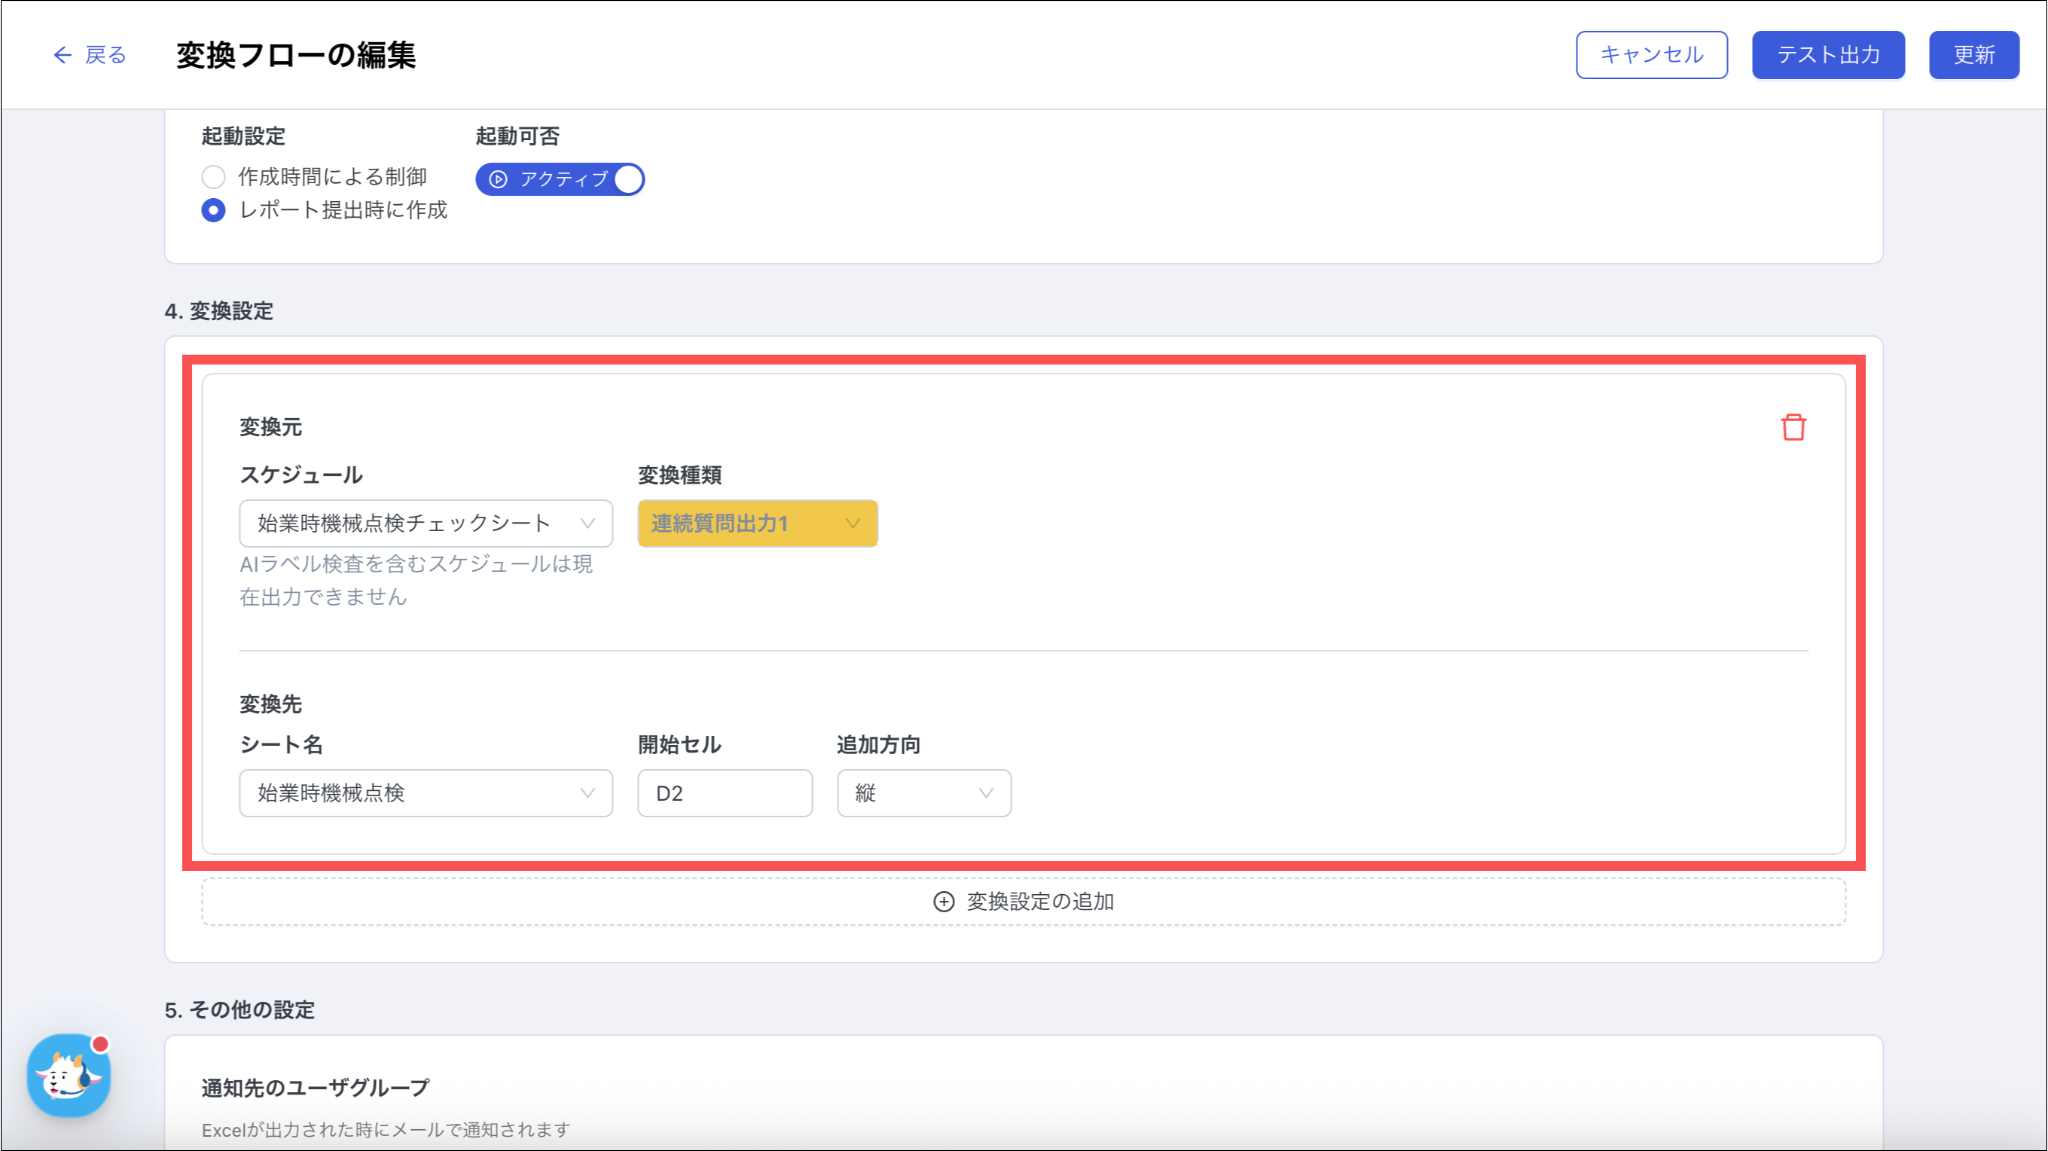Open the 追加方向 dropdown showing 縦
Image resolution: width=2048 pixels, height=1151 pixels.
pos(923,793)
